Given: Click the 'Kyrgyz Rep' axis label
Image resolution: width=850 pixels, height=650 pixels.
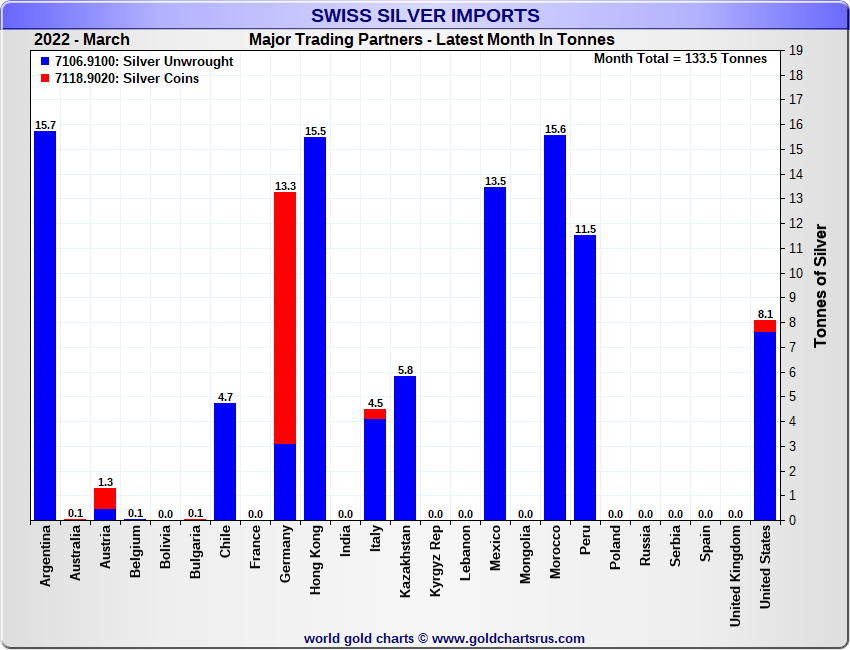Looking at the screenshot, I should (x=436, y=561).
